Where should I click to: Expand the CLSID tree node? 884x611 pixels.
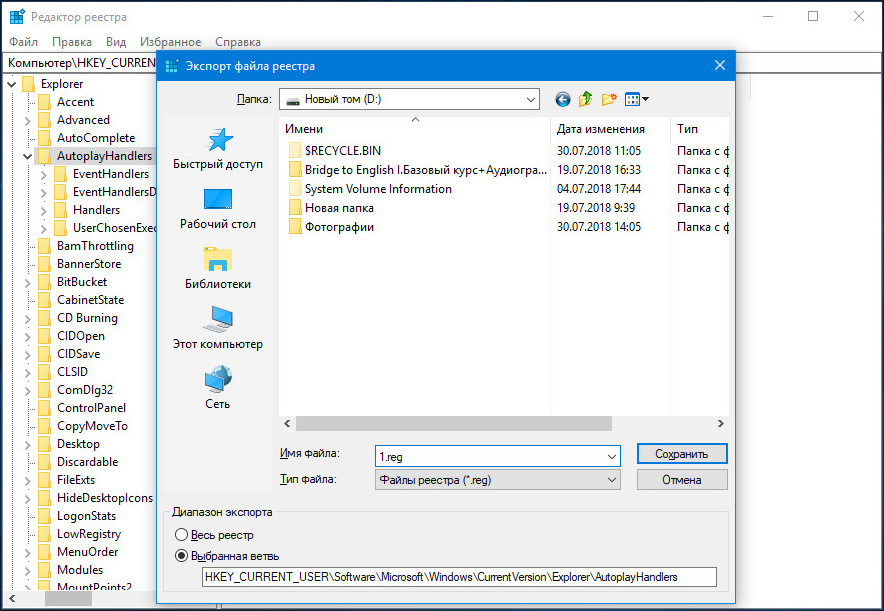pyautogui.click(x=28, y=373)
